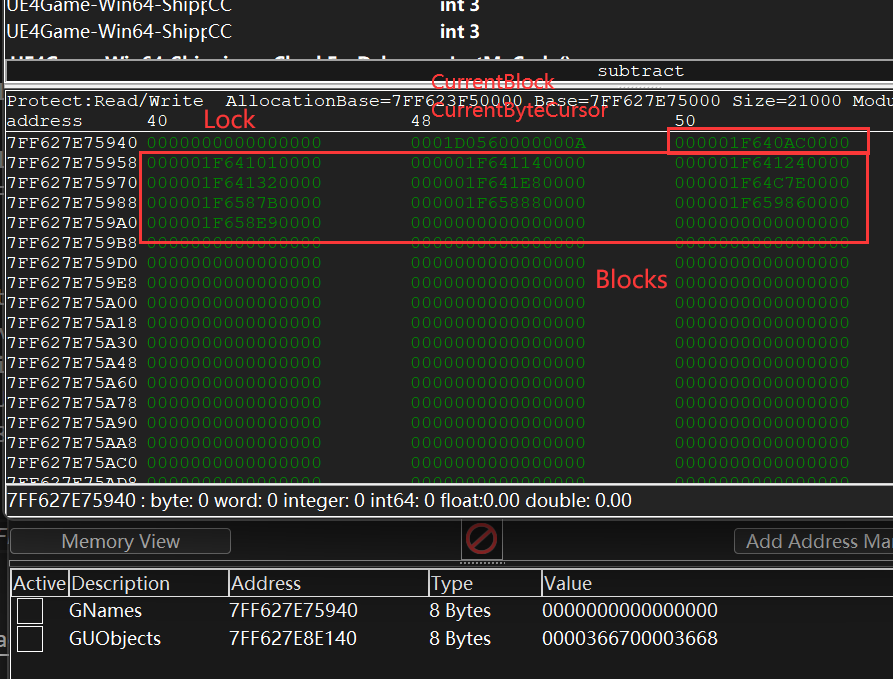Image resolution: width=893 pixels, height=679 pixels.
Task: Select hex value 0001D0560000000A in the dump
Action: click(498, 143)
